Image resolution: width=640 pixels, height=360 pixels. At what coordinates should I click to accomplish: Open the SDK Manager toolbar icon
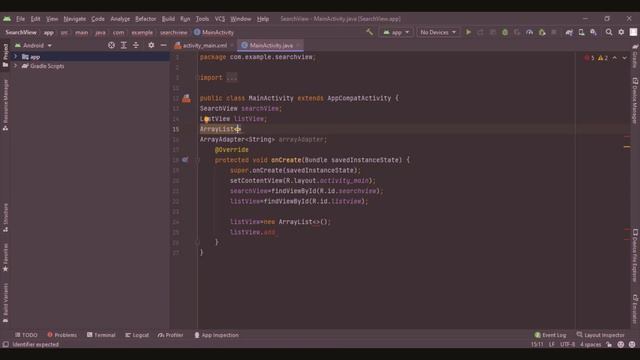click(x=593, y=32)
